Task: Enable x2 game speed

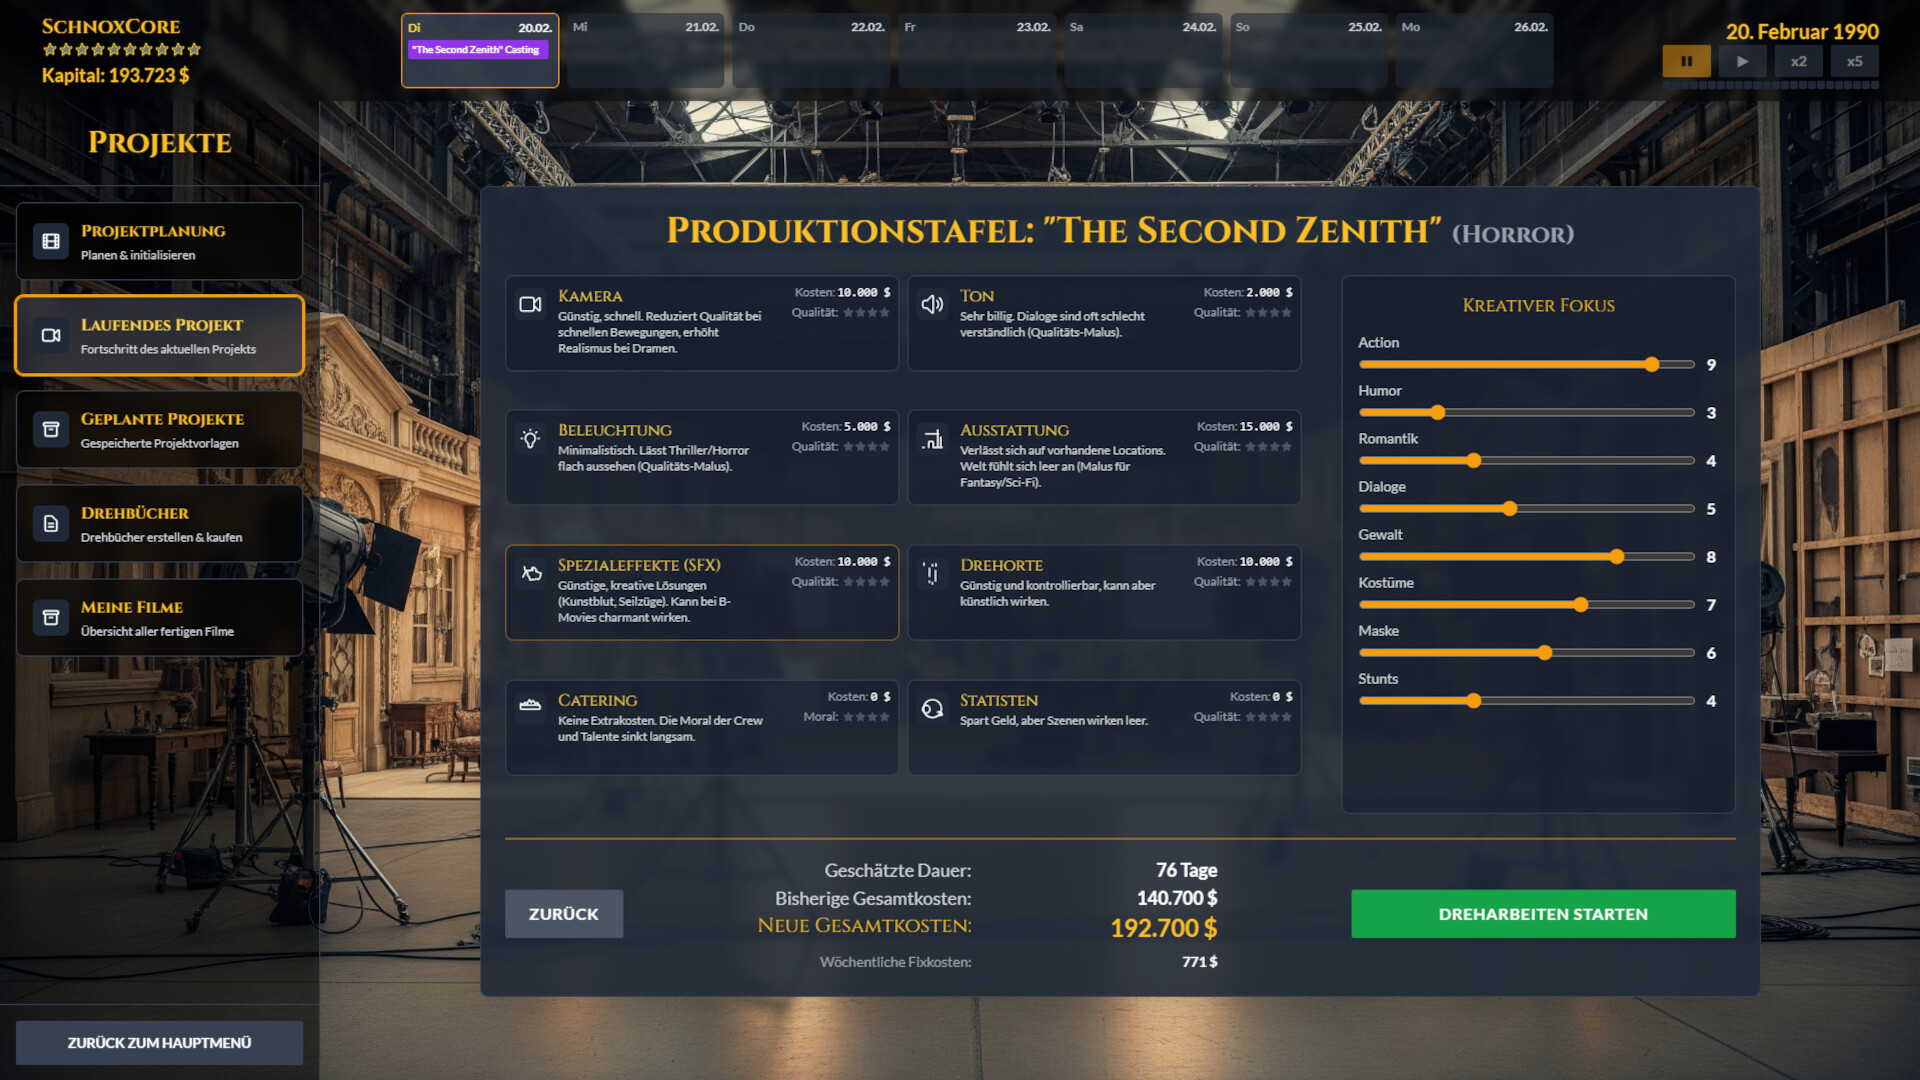Action: click(1798, 61)
